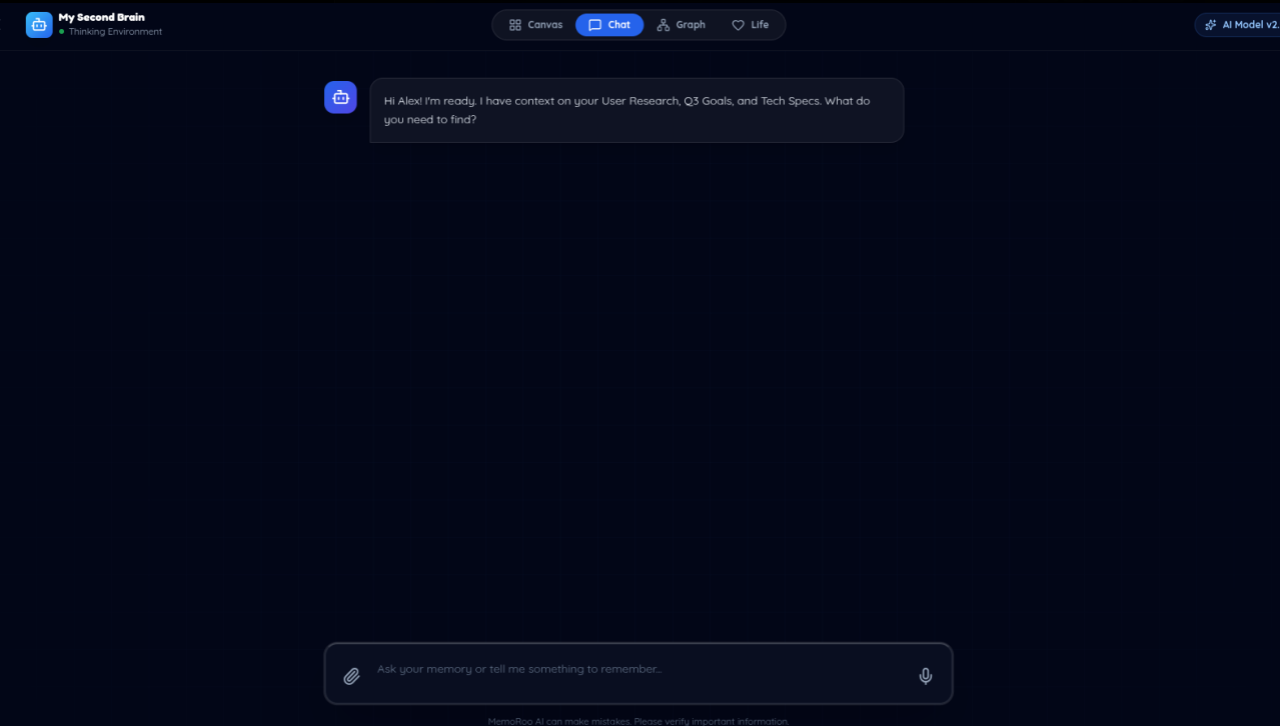The width and height of the screenshot is (1280, 726).
Task: Select the active Chat tab
Action: click(x=609, y=25)
